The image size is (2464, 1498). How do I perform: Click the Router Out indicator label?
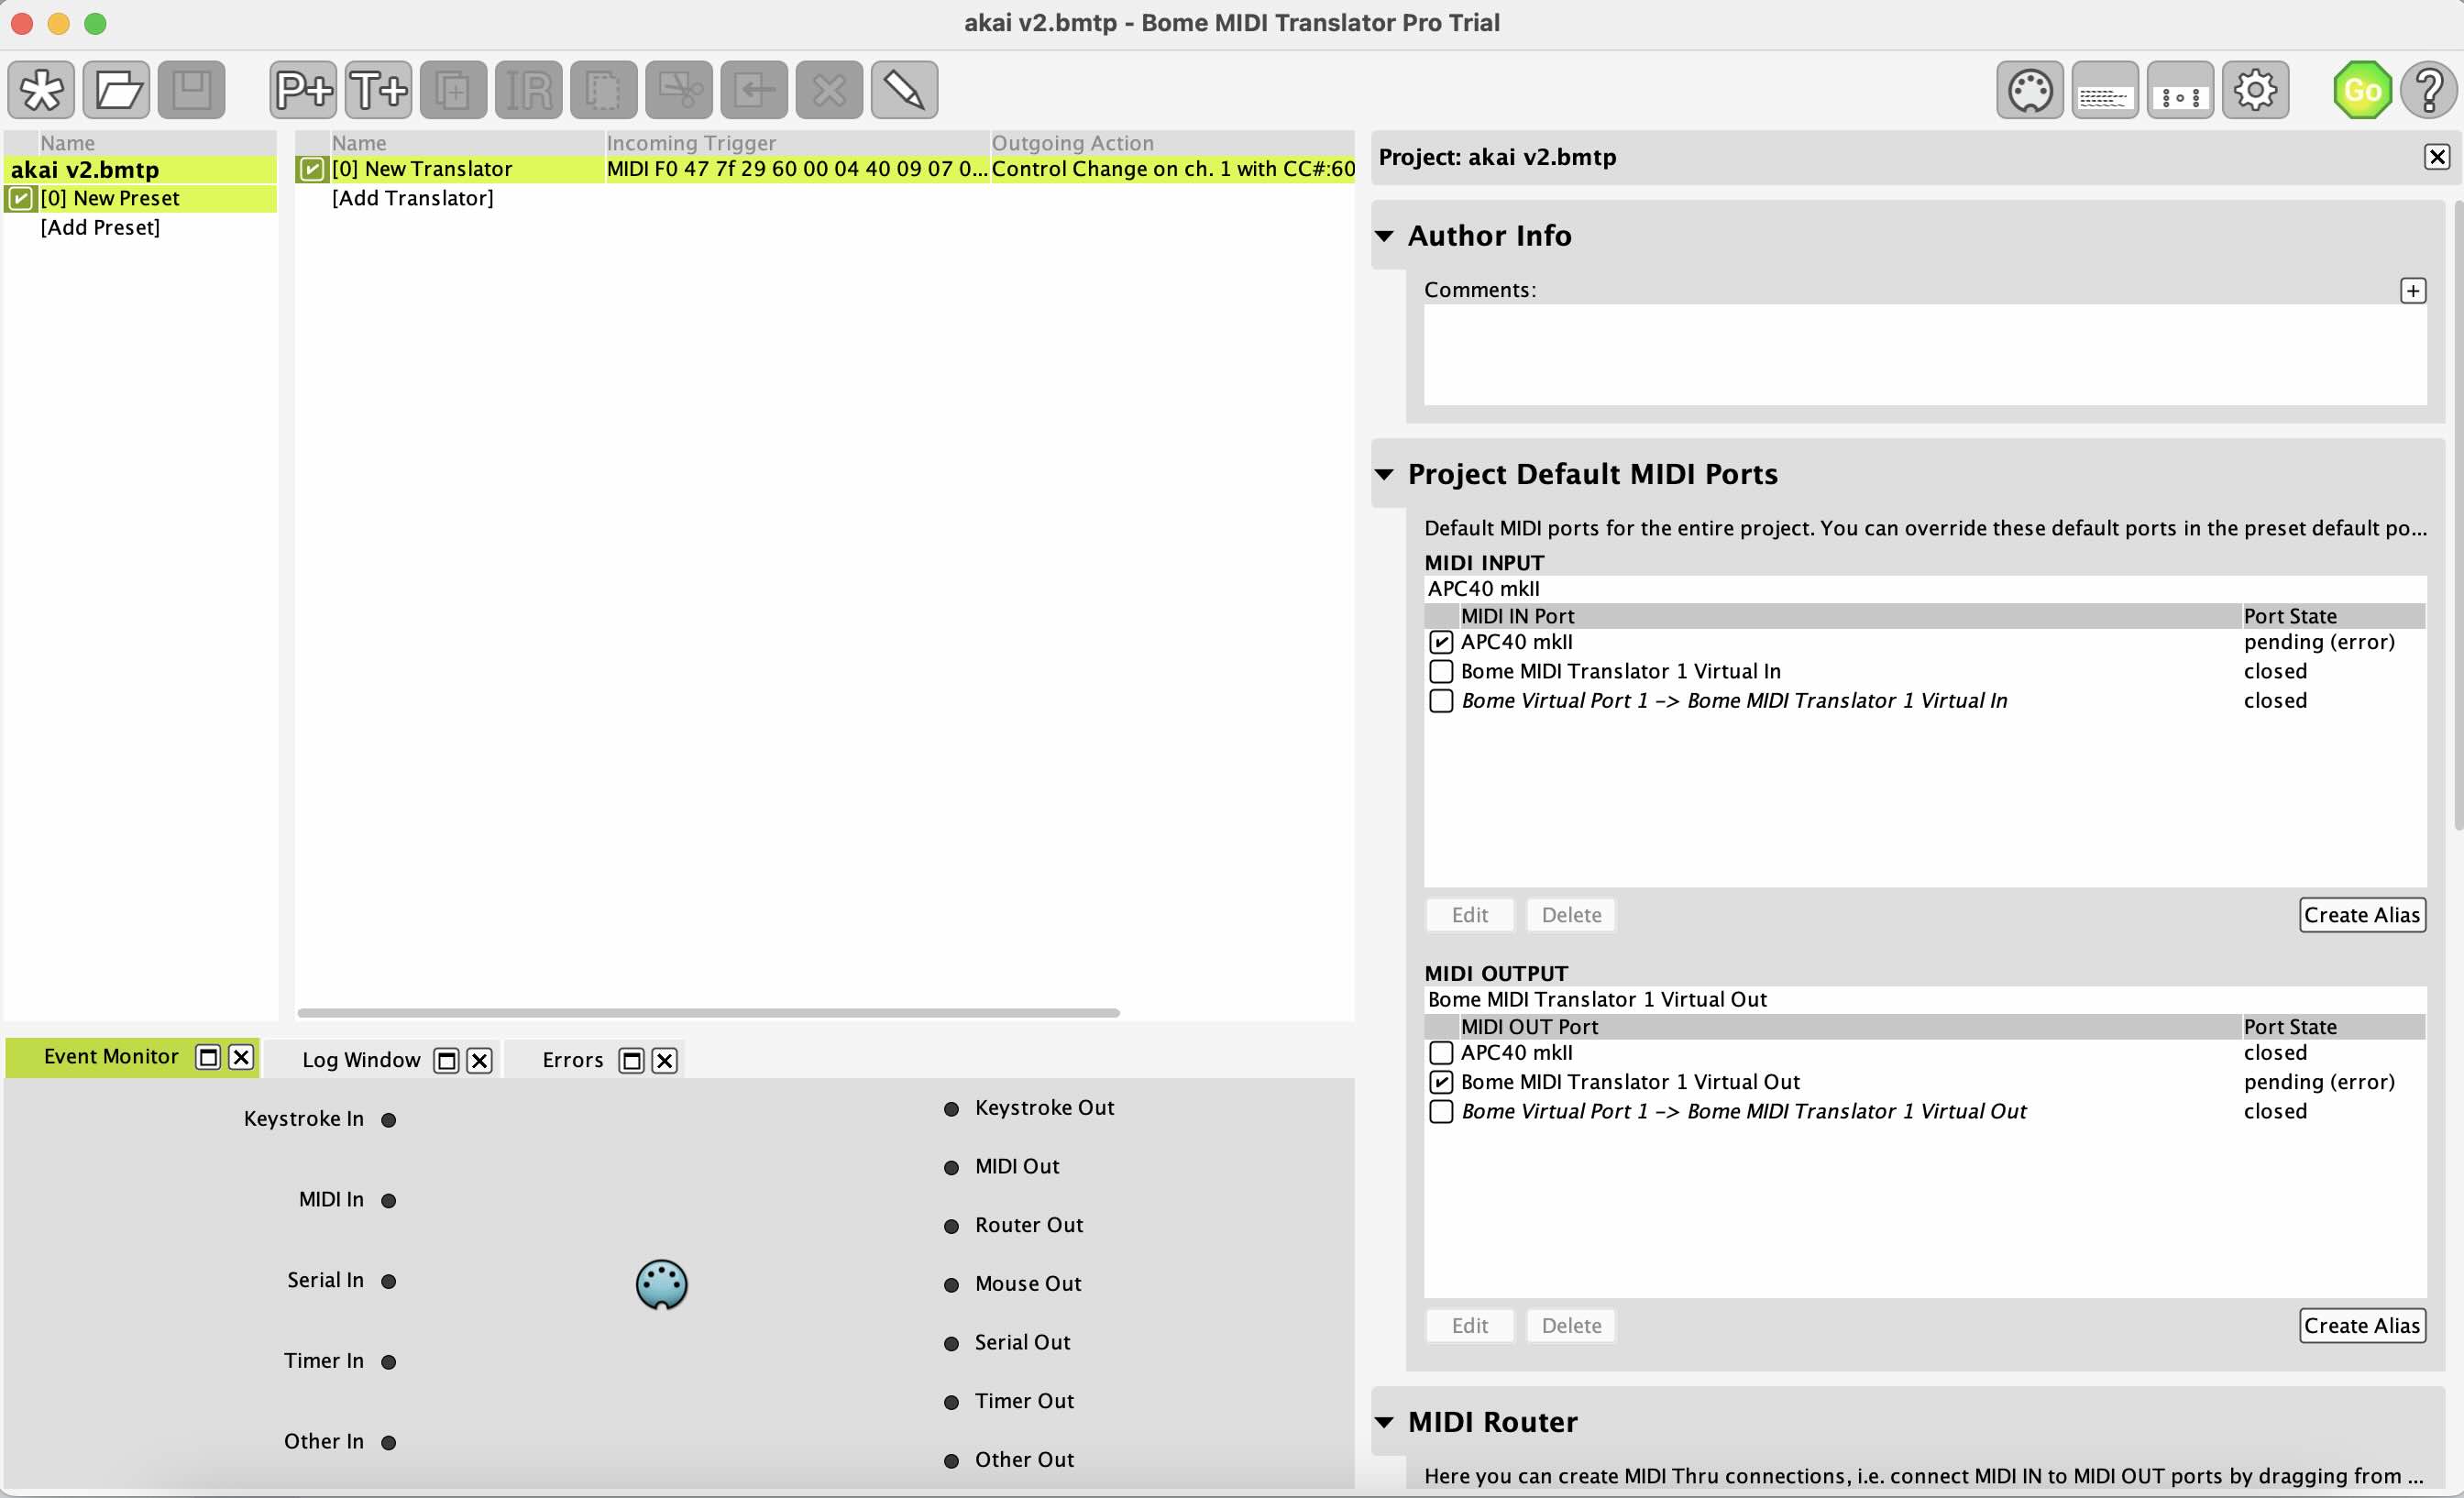[x=1028, y=1226]
